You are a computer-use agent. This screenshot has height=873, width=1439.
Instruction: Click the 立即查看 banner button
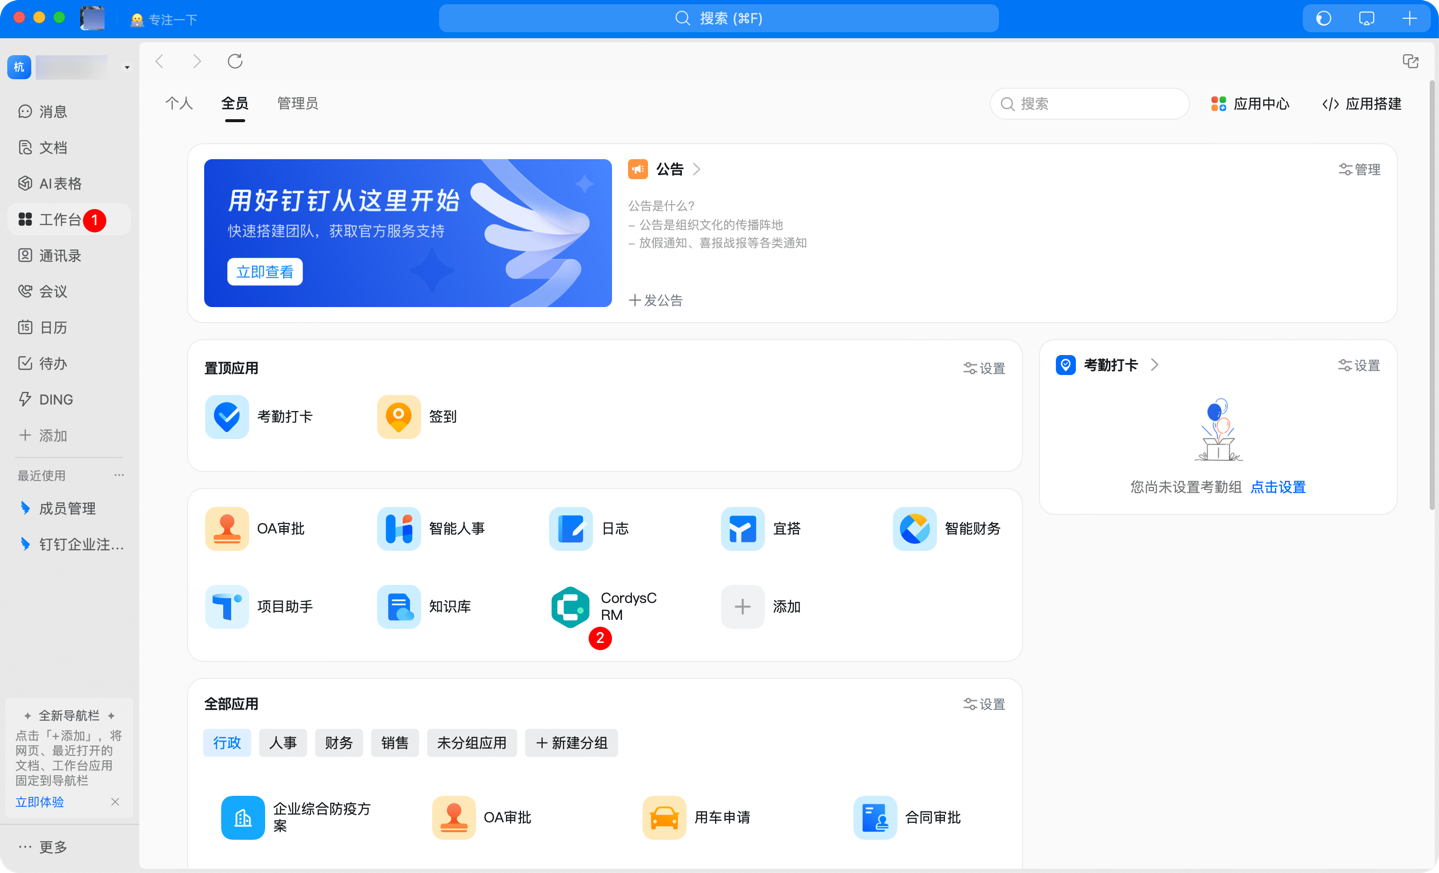[x=264, y=271]
